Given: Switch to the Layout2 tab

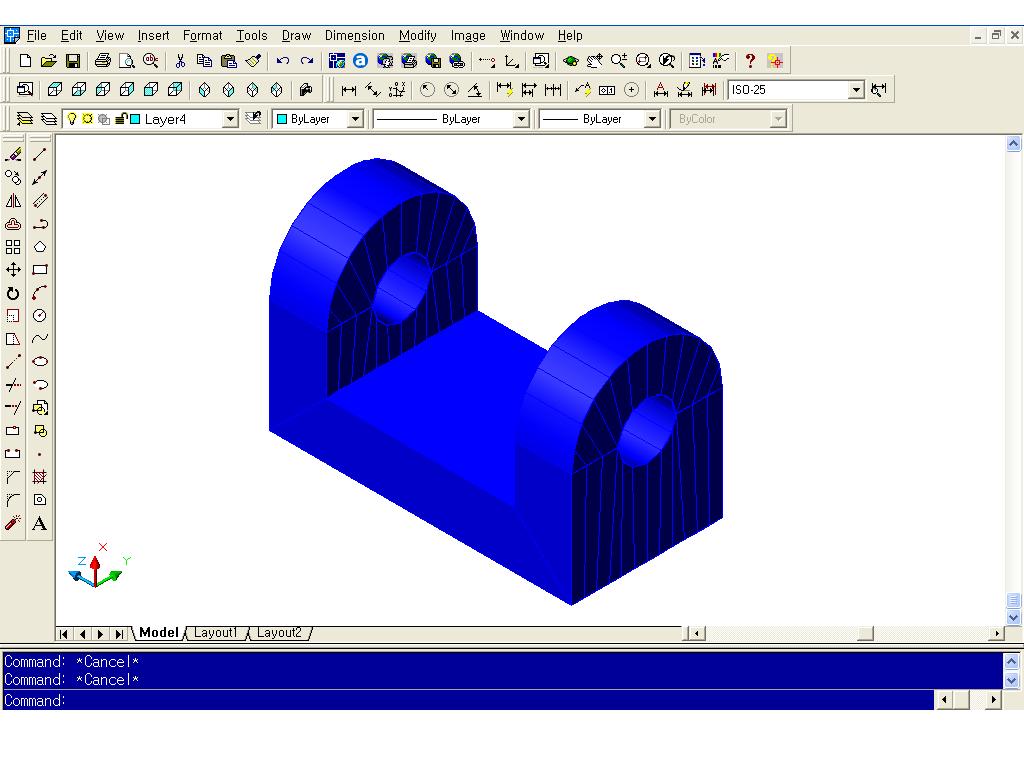Looking at the screenshot, I should point(280,633).
